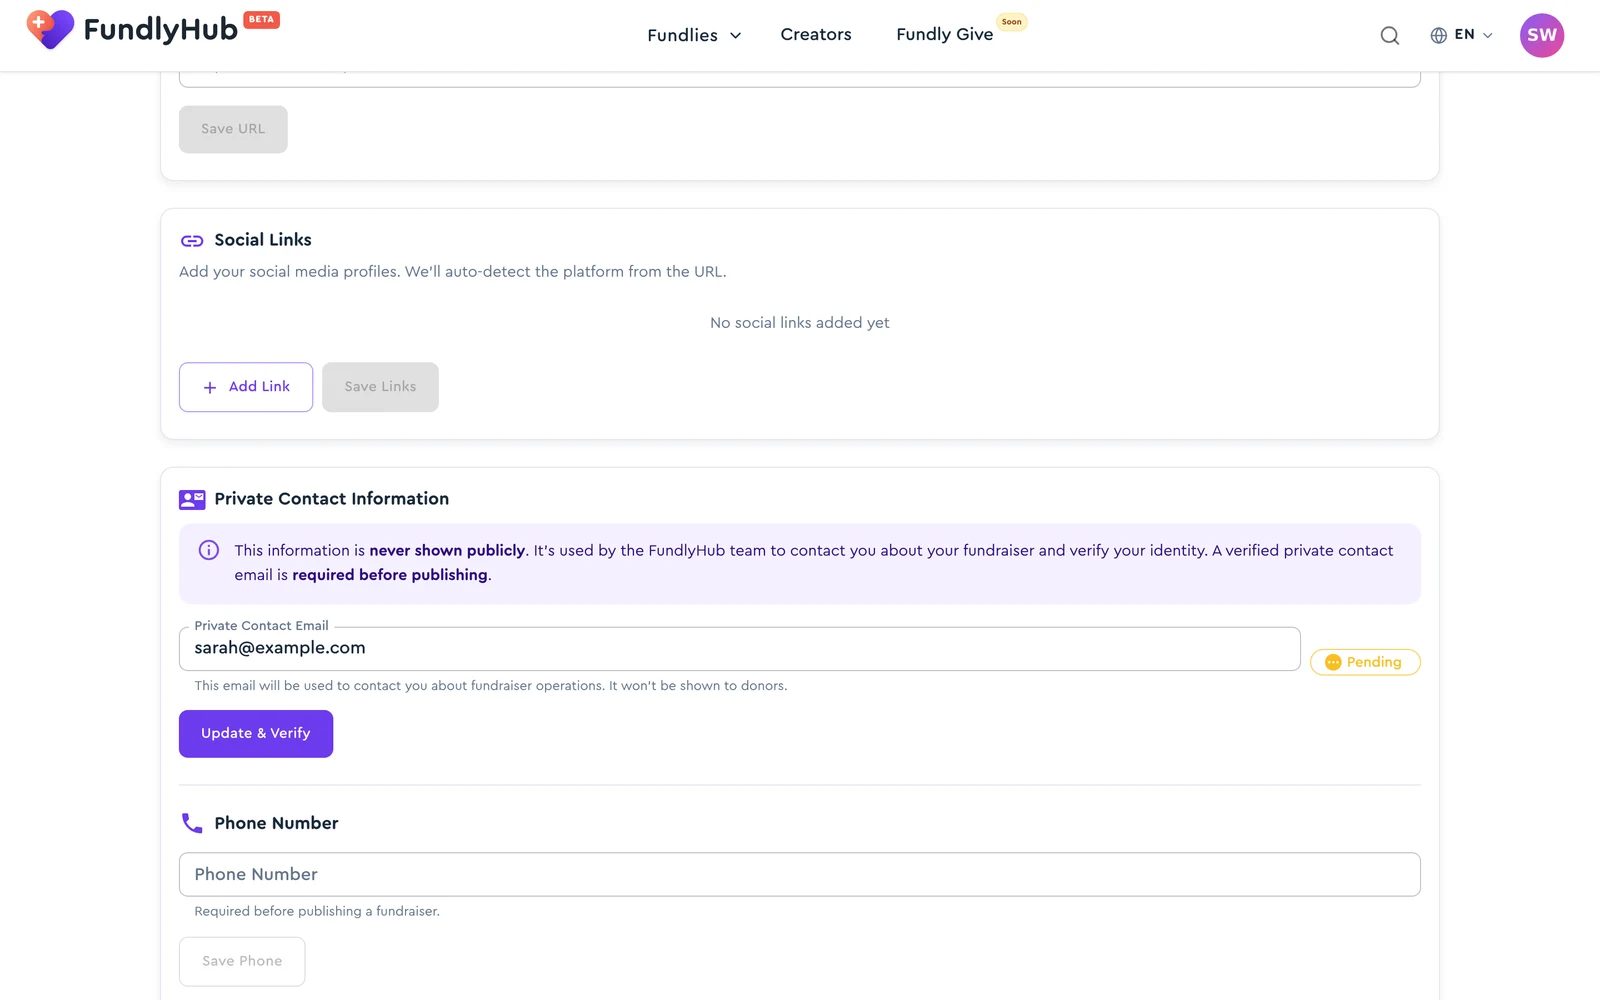Click 'Required before publishing a fundraiser.' hint
The height and width of the screenshot is (1000, 1600).
(317, 911)
